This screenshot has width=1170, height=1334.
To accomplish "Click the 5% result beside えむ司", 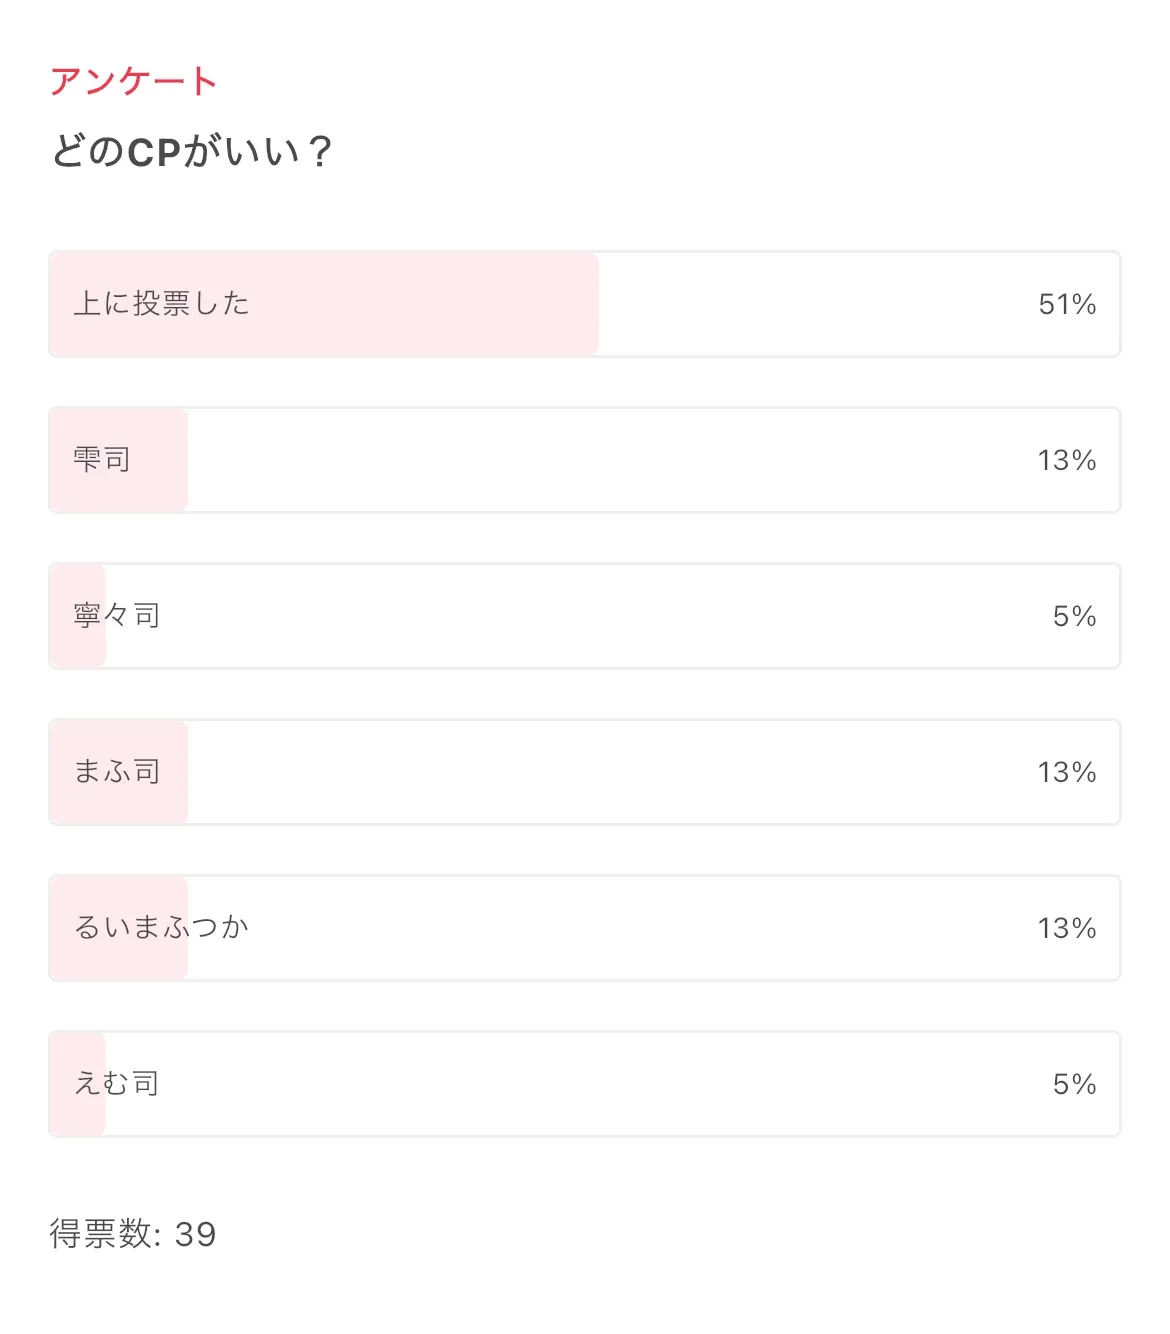I will (1074, 1084).
